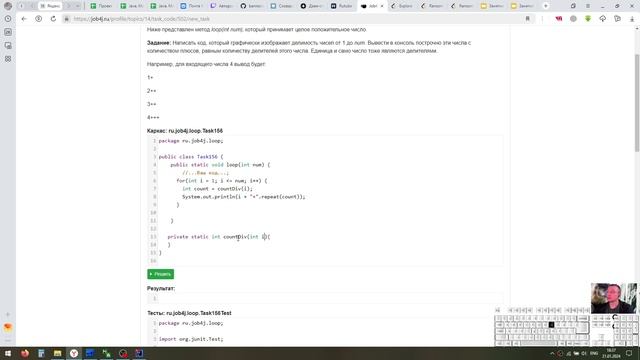The height and width of the screenshot is (360, 640).
Task: Click the lock icon in the address bar
Action: (67, 19)
